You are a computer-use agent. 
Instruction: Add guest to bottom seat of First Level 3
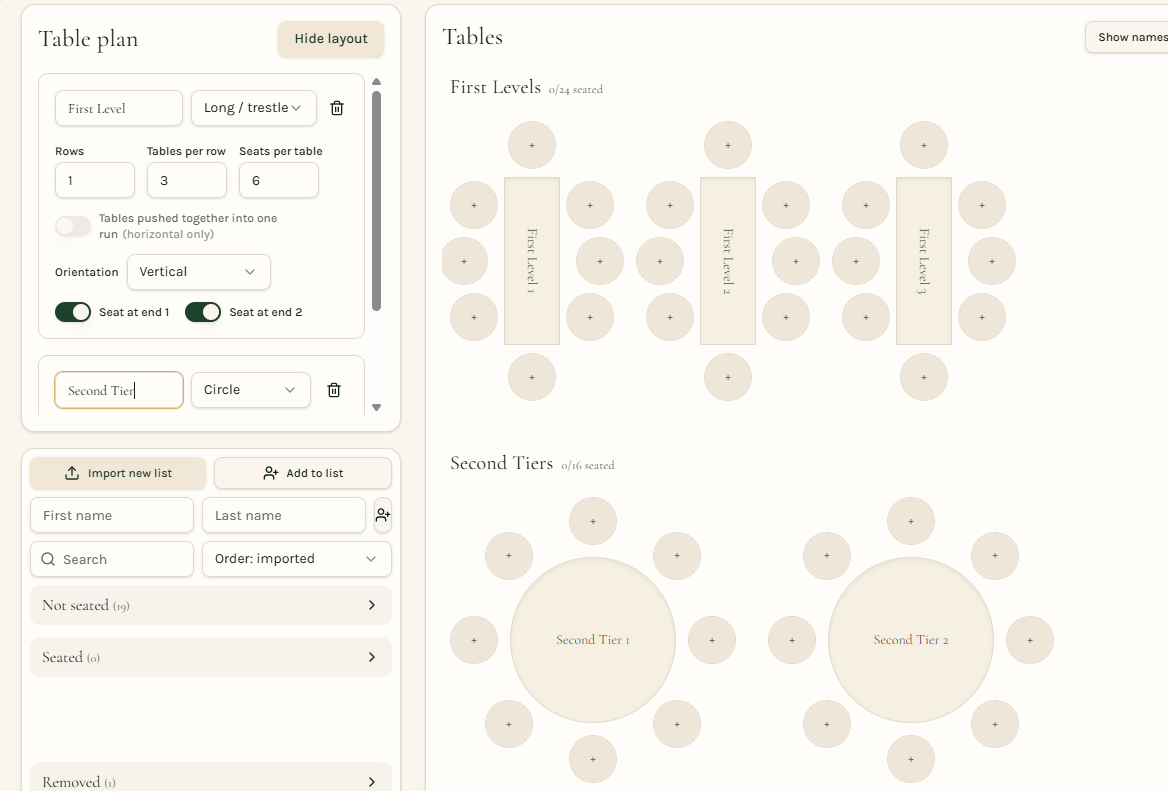(924, 377)
